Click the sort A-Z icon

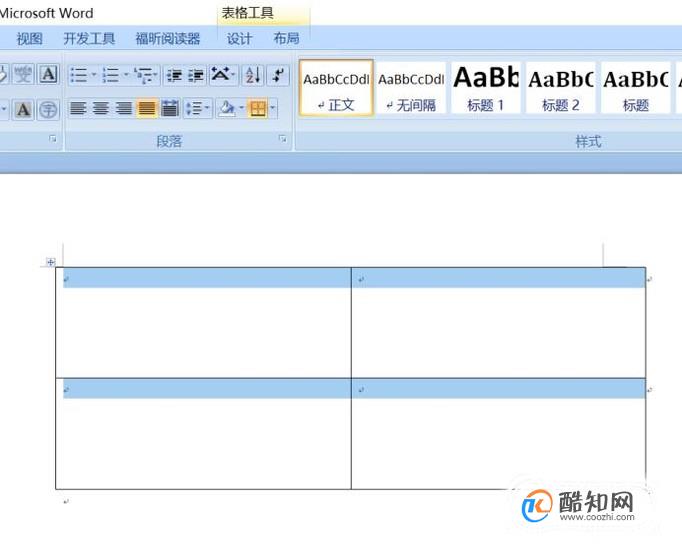253,75
